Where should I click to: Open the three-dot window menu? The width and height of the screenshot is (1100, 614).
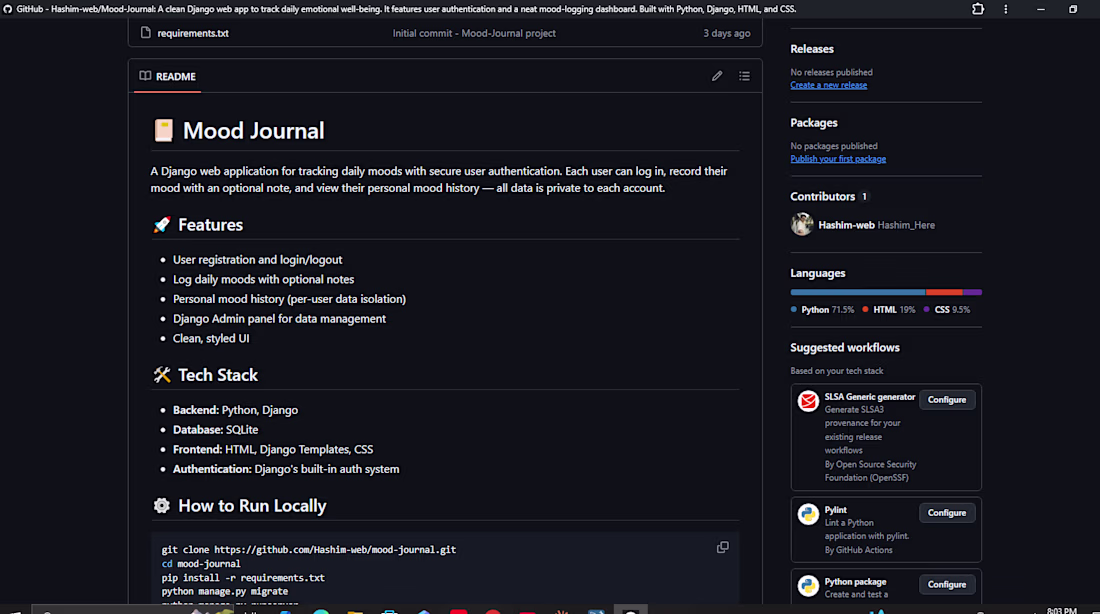pyautogui.click(x=1005, y=9)
